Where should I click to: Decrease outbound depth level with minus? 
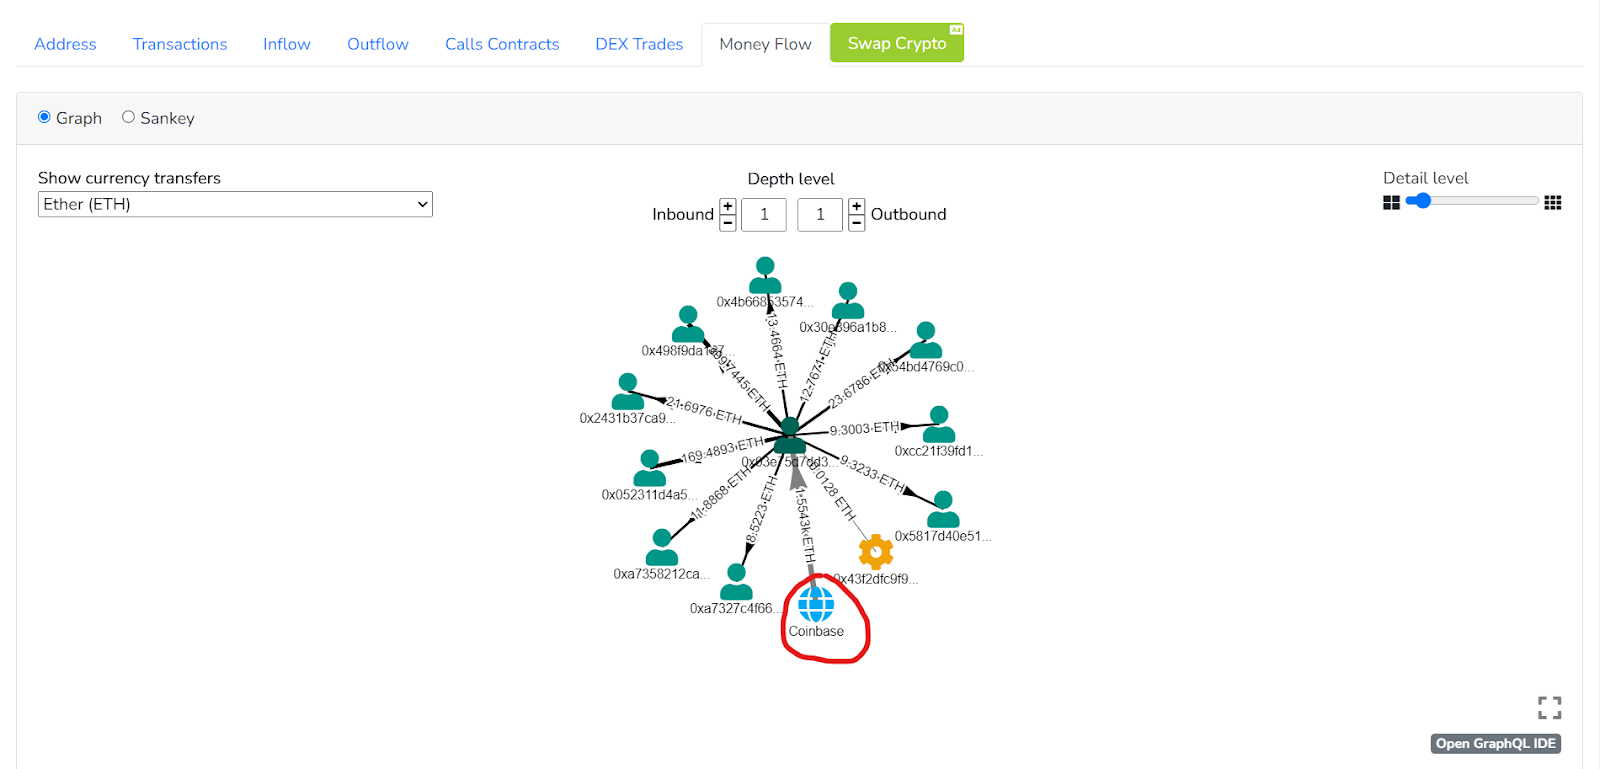pos(856,223)
